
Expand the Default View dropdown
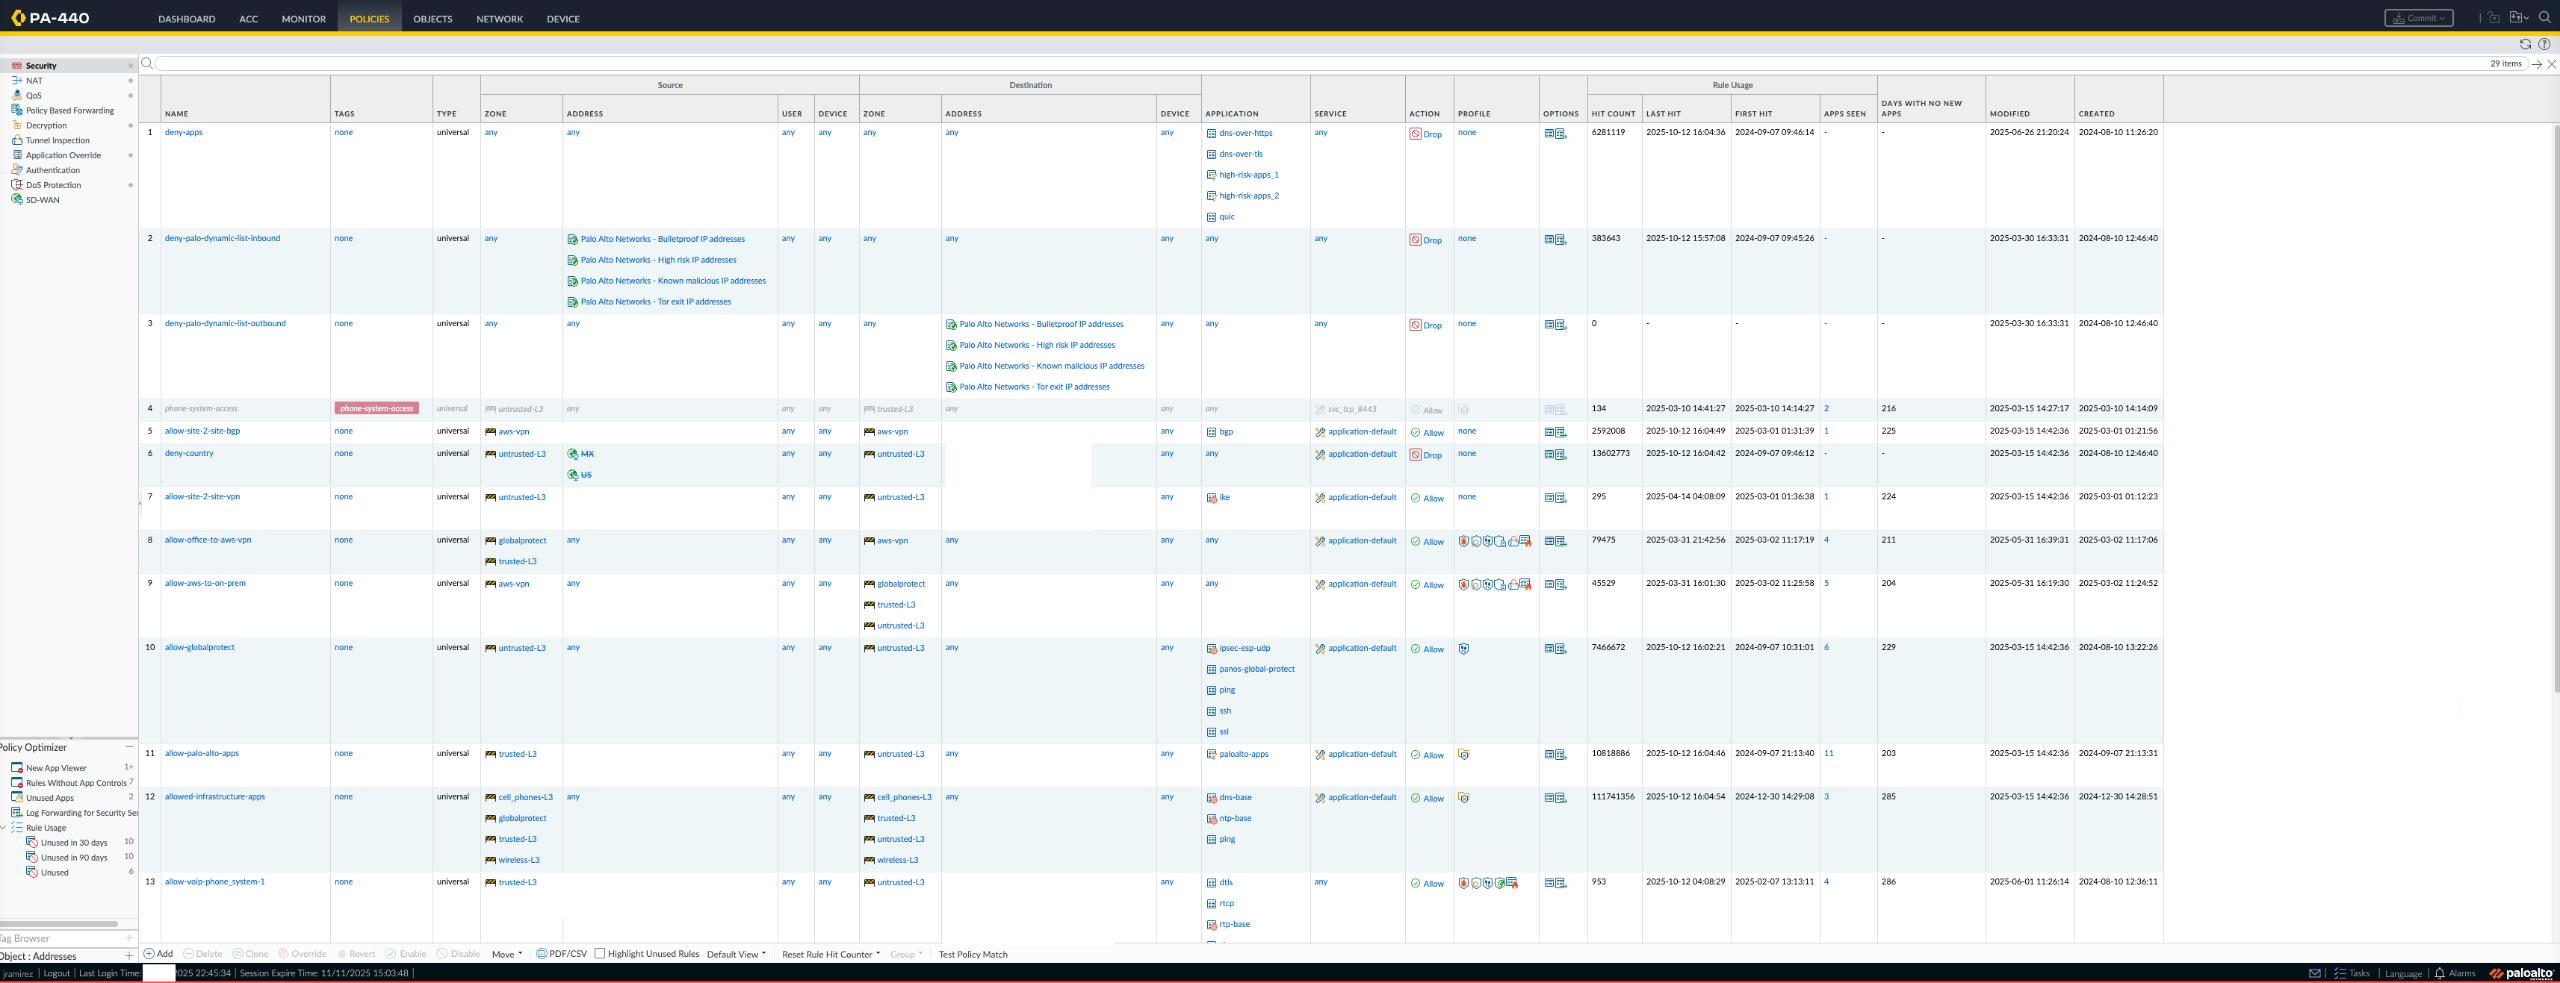[736, 954]
